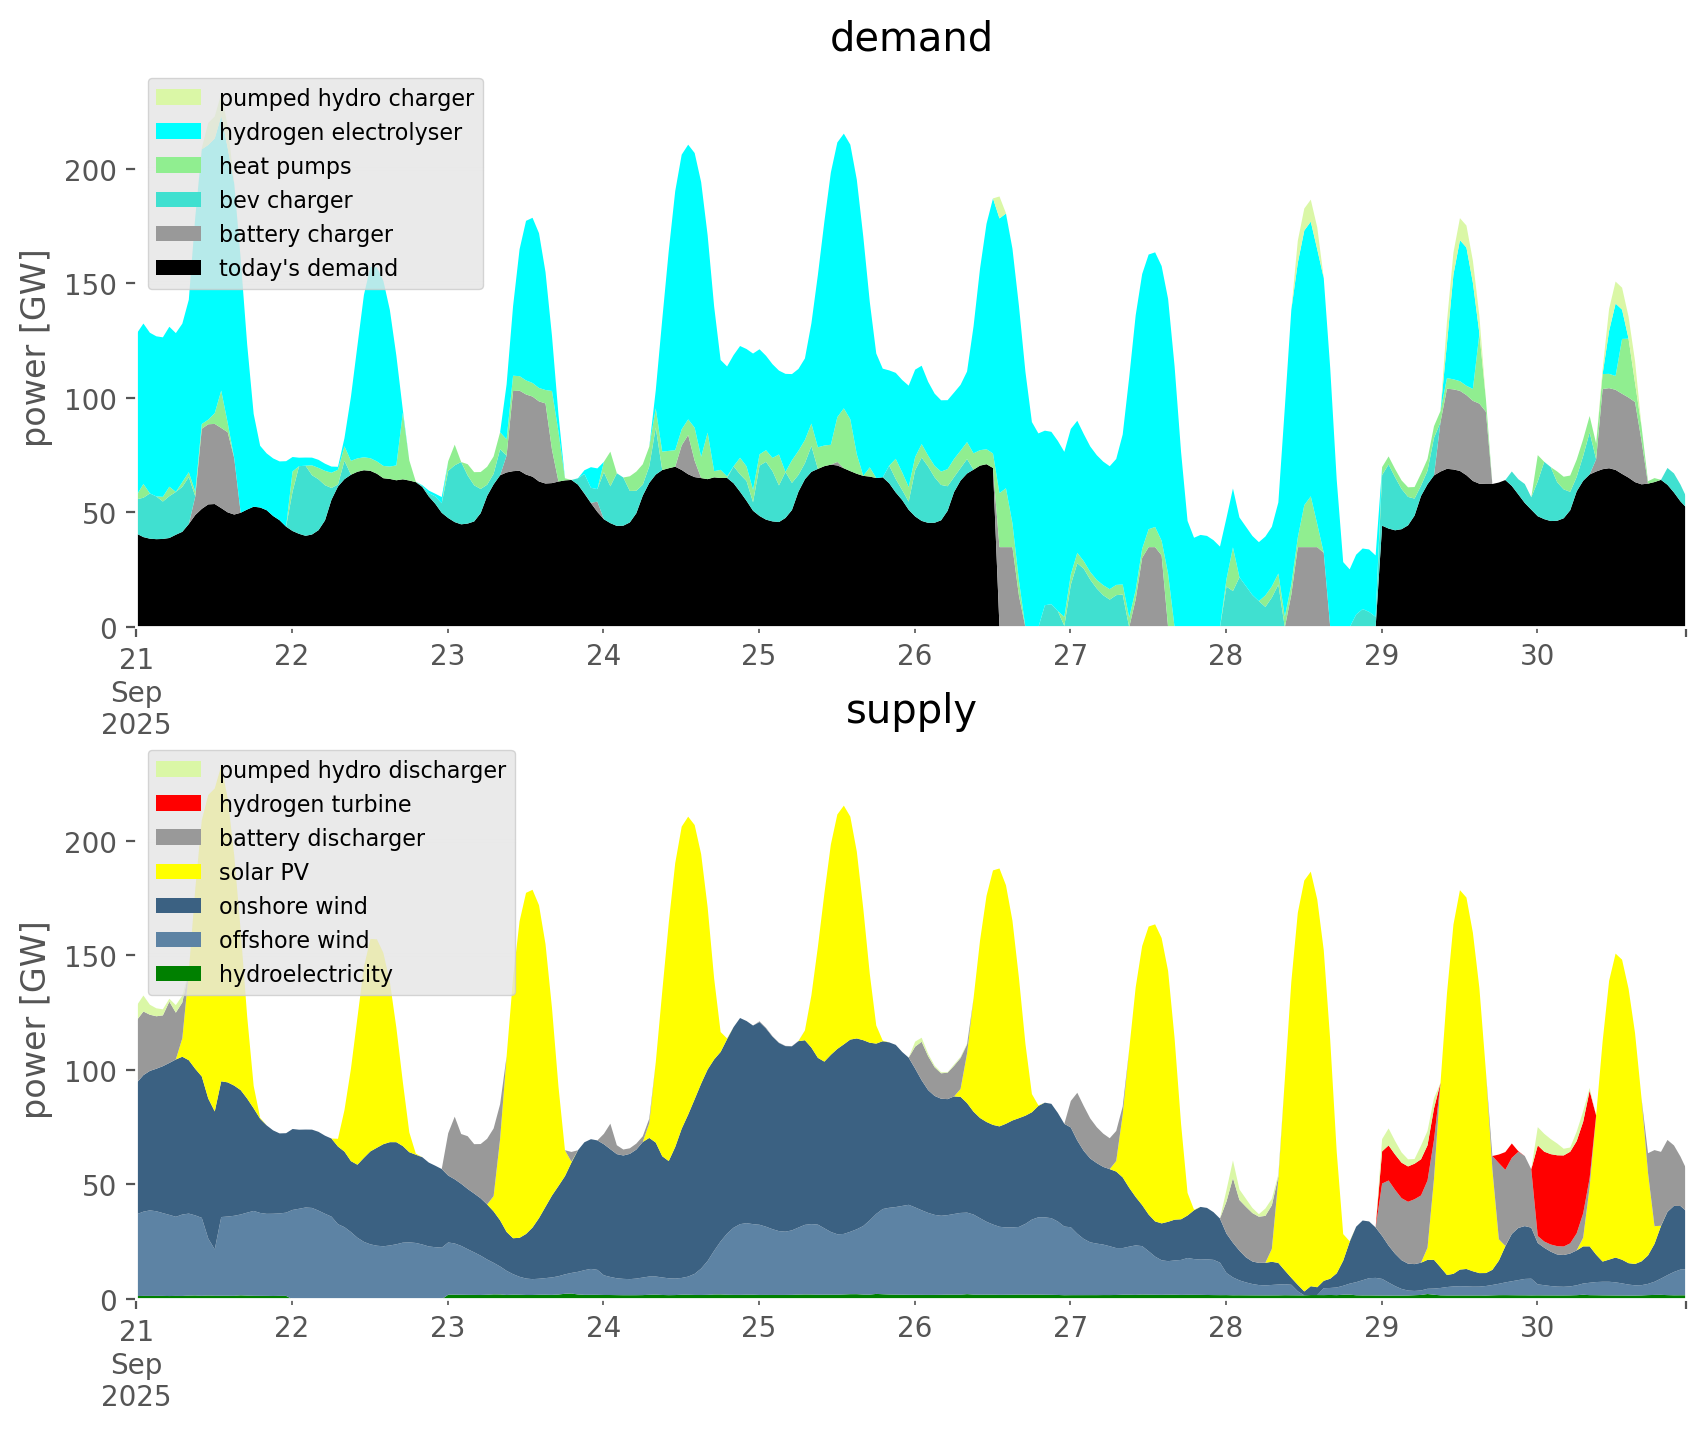Click the gray battery charger legend swatch
Viewport: 1706px width, 1431px height.
pyautogui.click(x=179, y=234)
